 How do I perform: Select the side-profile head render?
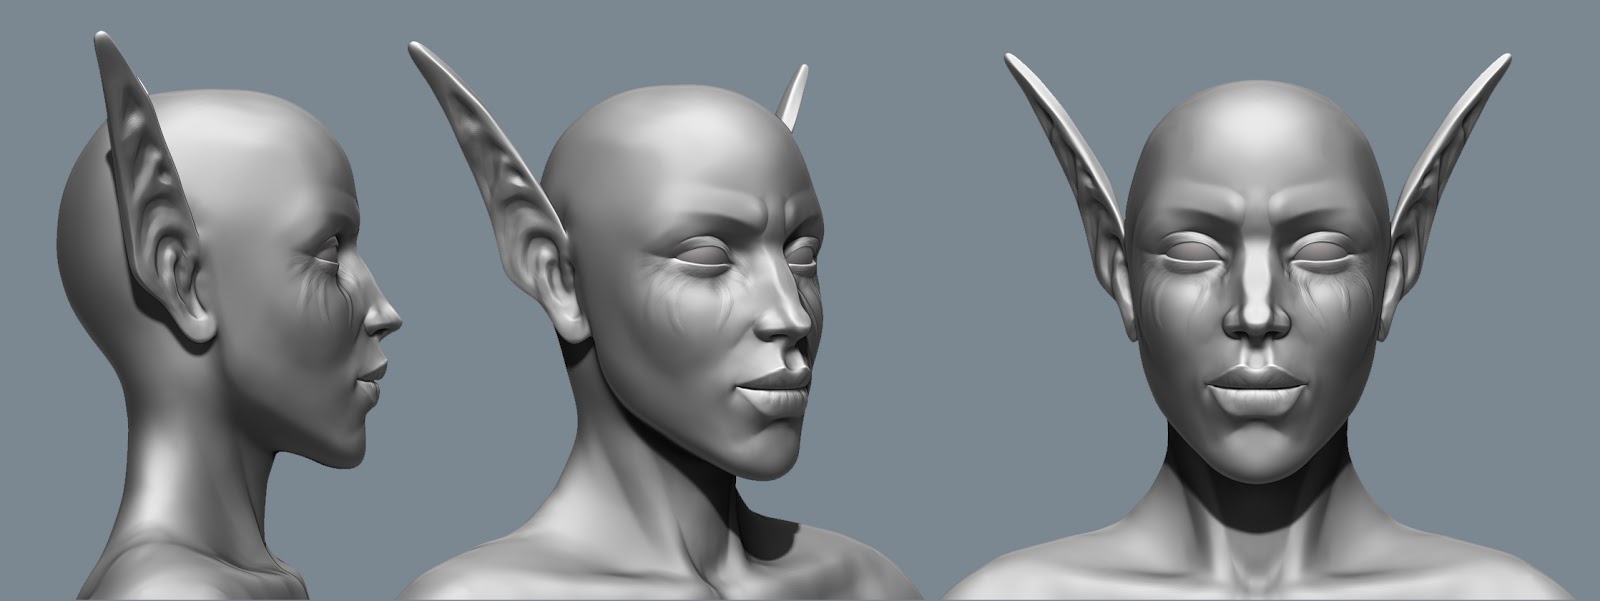230,315
